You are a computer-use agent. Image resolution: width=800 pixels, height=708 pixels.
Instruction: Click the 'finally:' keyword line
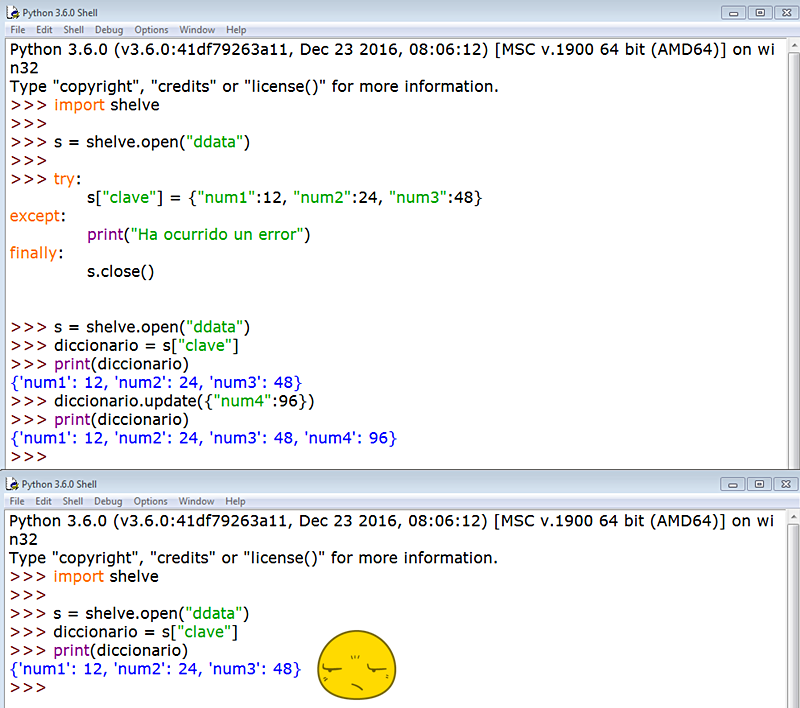(x=36, y=253)
